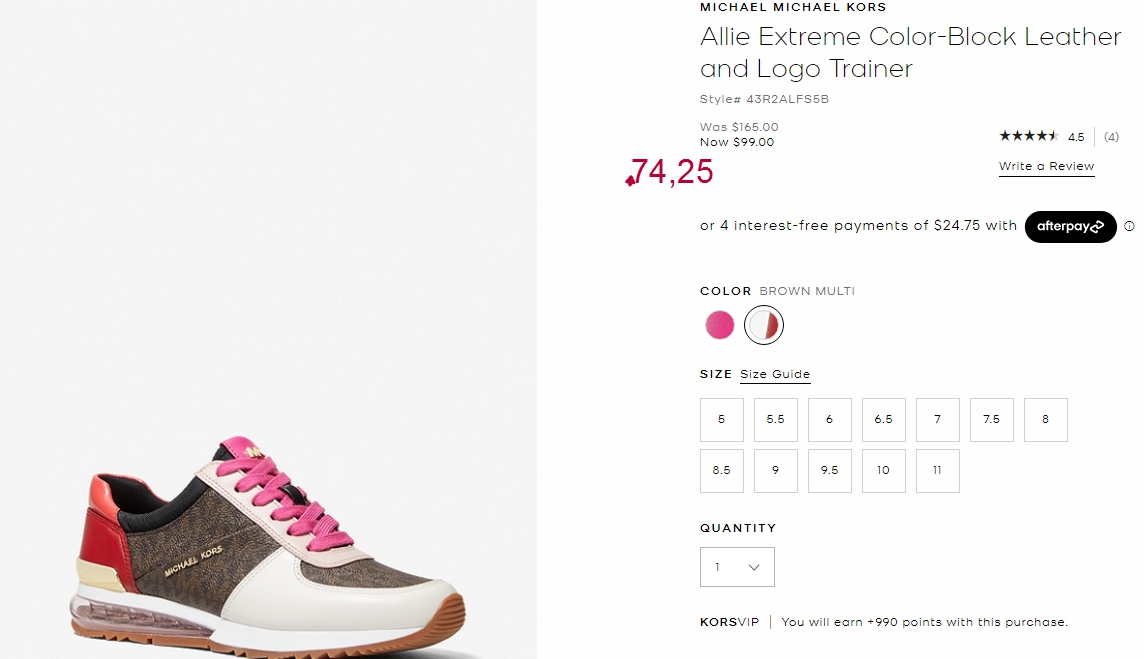Choose size 9.5
This screenshot has height=659, width=1144.
pyautogui.click(x=830, y=471)
